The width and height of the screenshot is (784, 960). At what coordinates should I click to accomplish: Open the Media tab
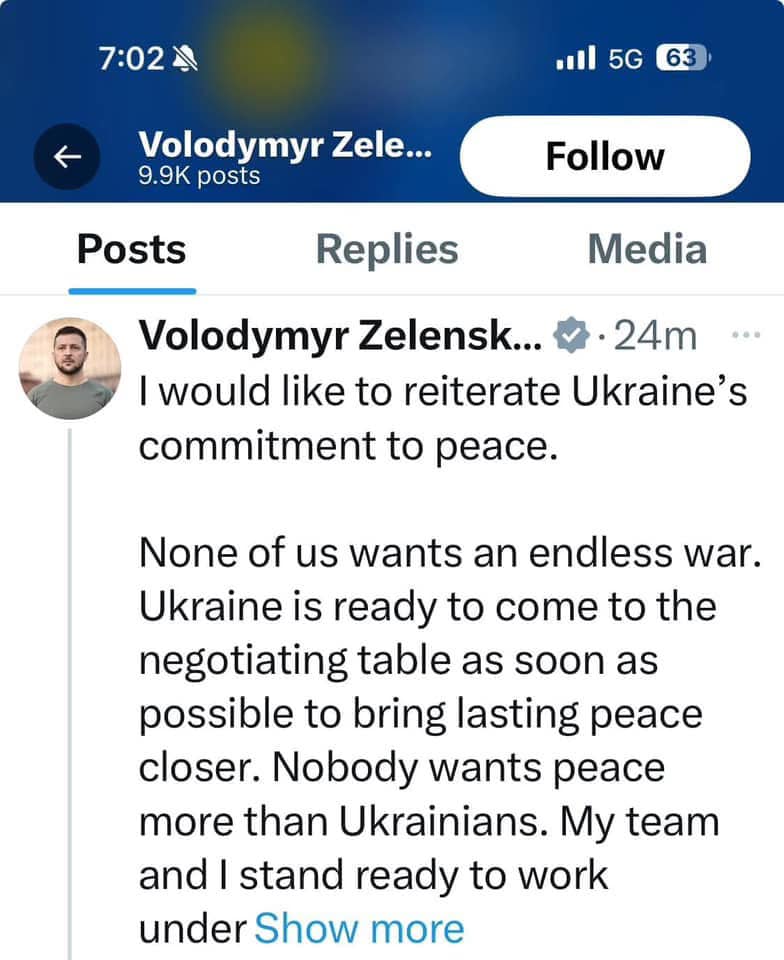(x=646, y=249)
